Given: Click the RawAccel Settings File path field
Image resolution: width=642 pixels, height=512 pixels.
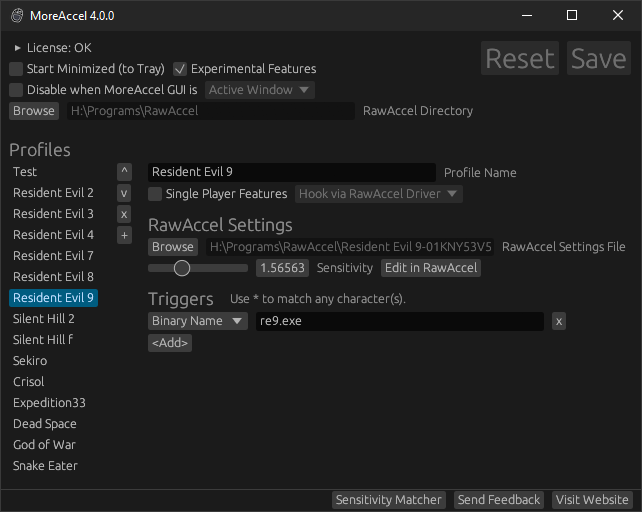Looking at the screenshot, I should pyautogui.click(x=350, y=247).
